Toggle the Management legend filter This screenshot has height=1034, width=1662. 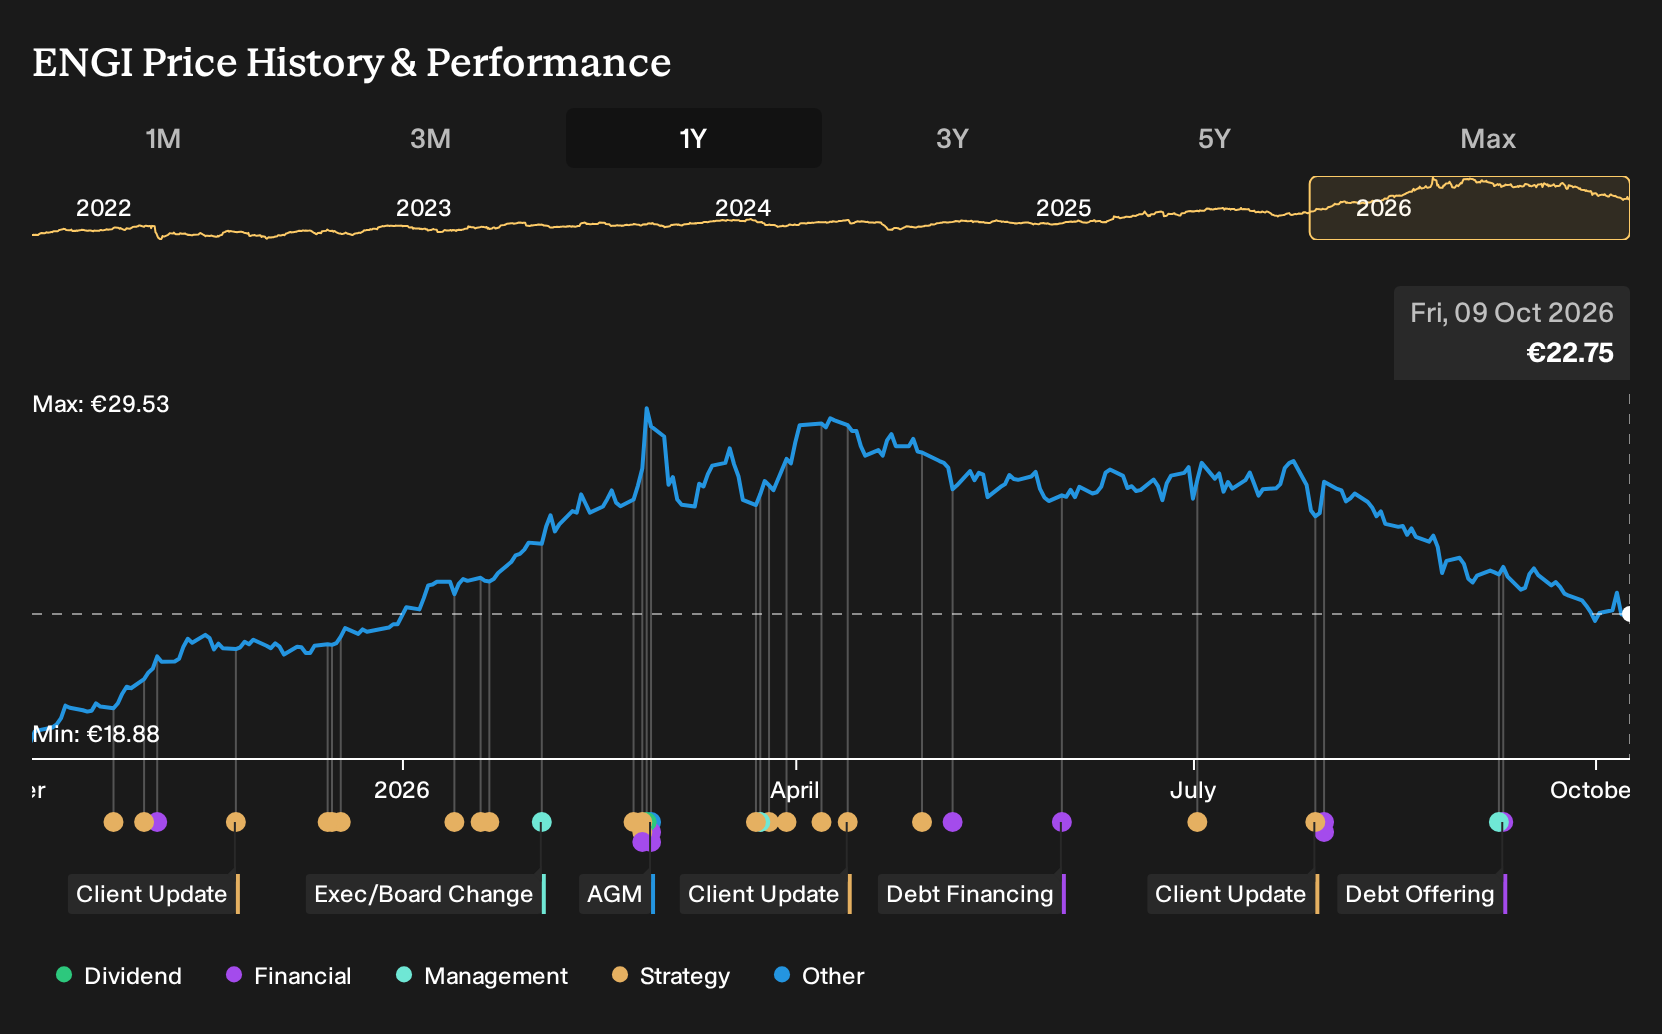tap(482, 976)
